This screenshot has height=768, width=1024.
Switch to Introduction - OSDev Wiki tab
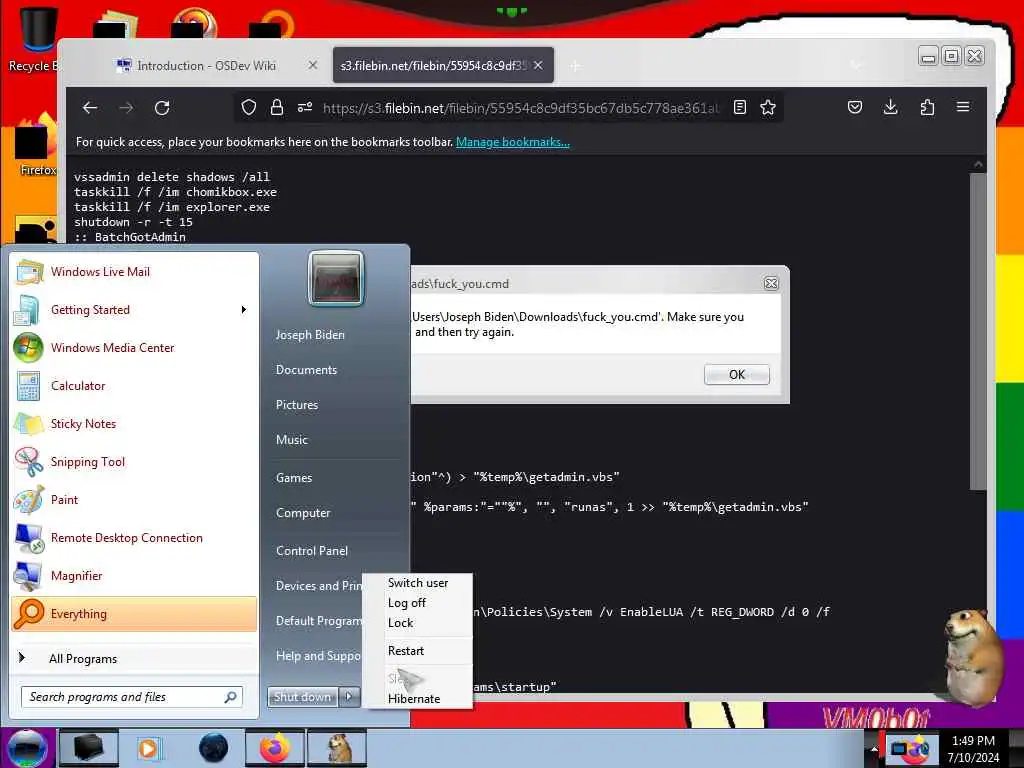pyautogui.click(x=206, y=65)
